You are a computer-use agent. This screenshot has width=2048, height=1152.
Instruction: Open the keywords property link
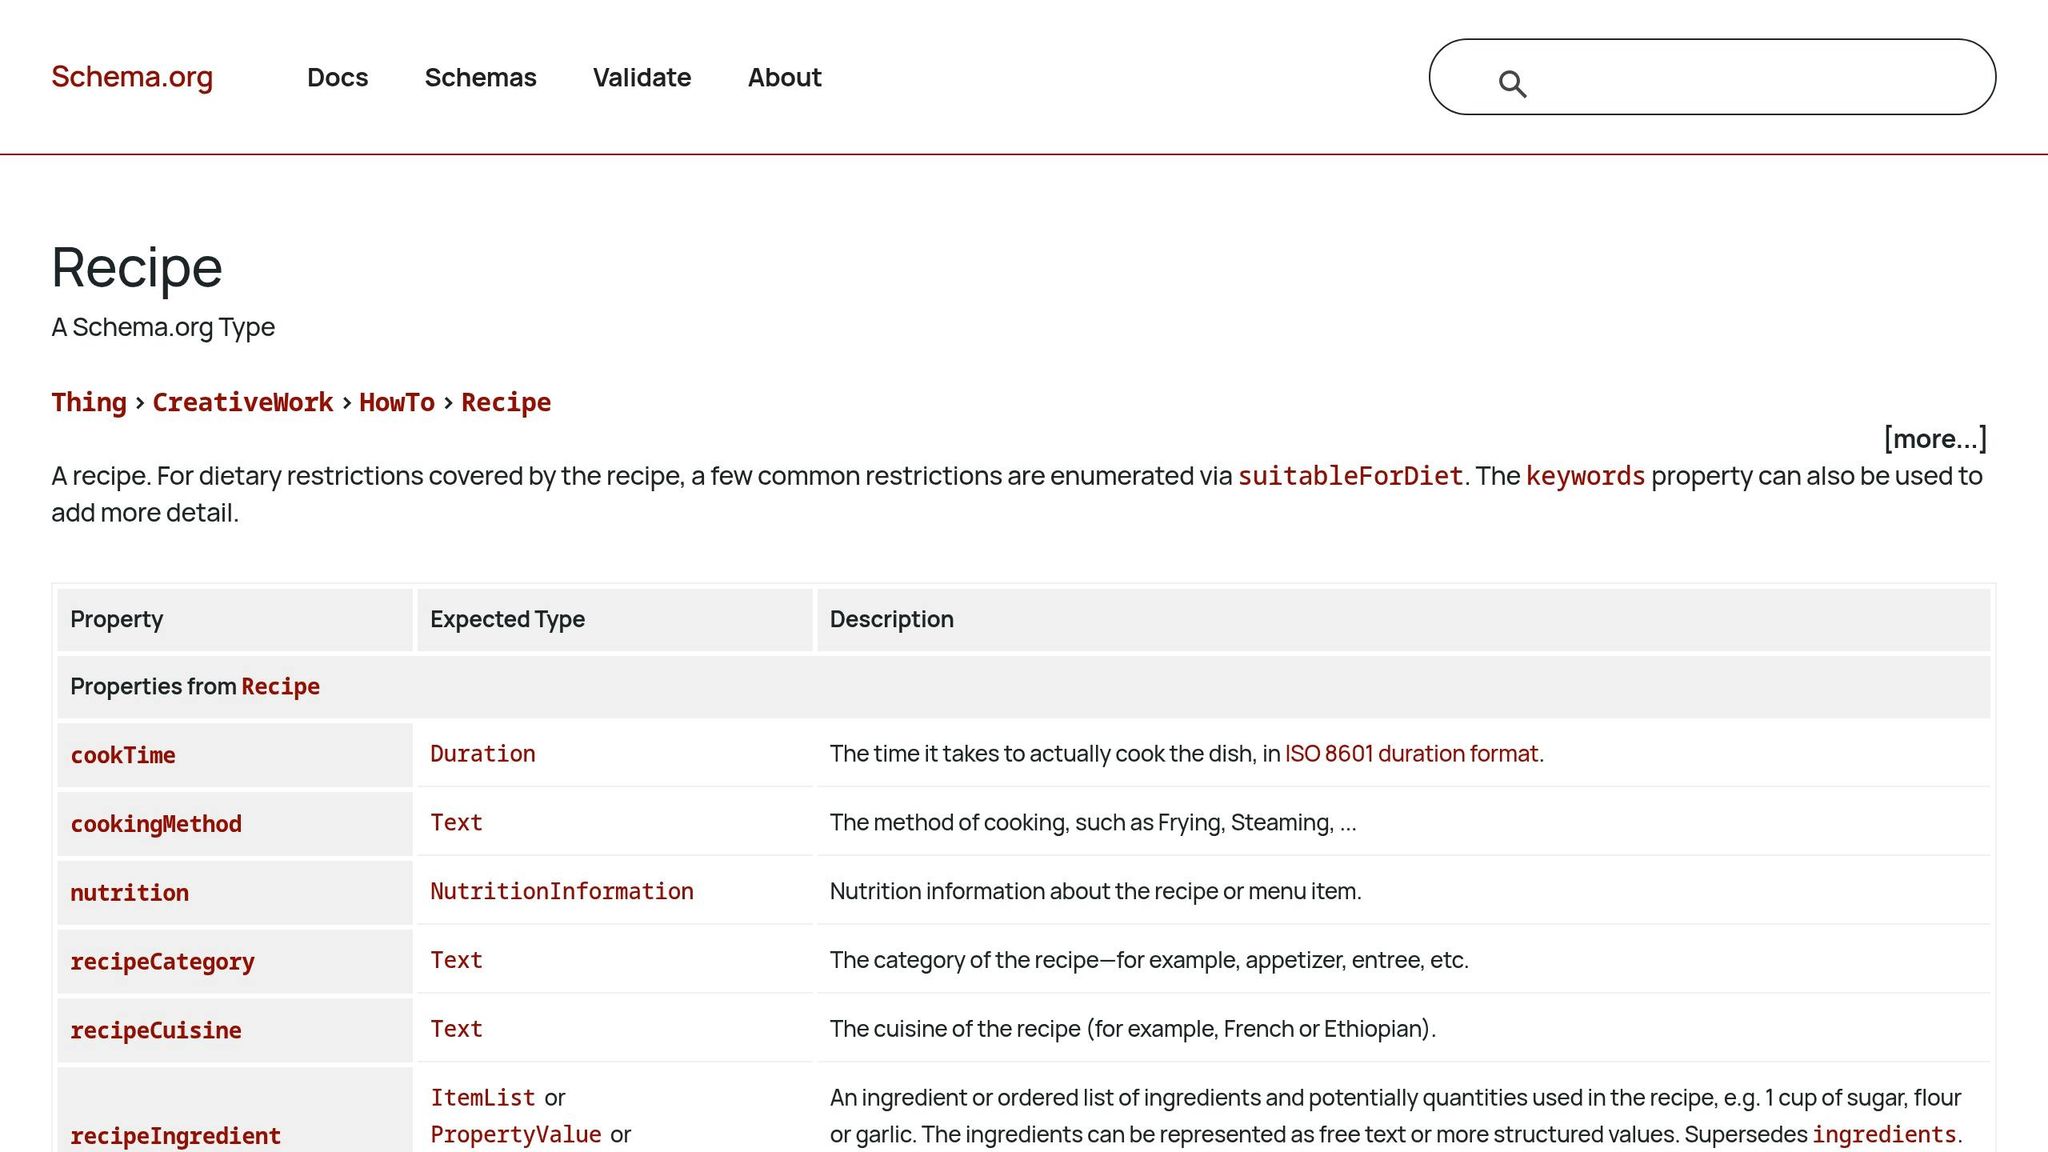1585,476
